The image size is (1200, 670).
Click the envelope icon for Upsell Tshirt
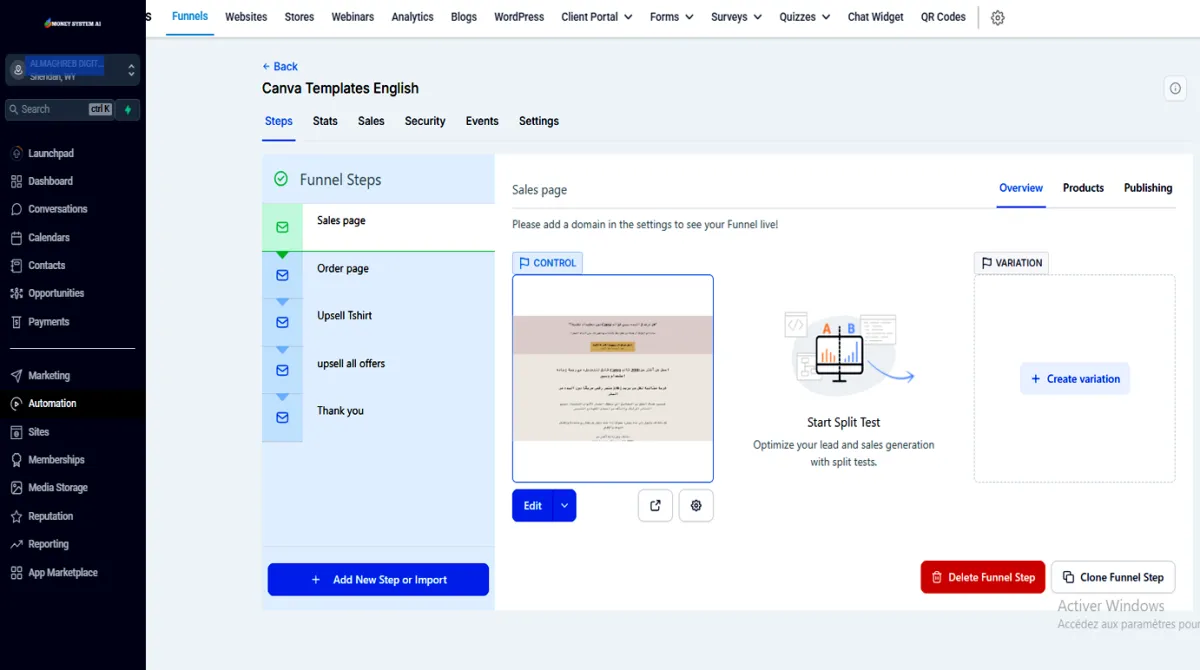coord(282,322)
